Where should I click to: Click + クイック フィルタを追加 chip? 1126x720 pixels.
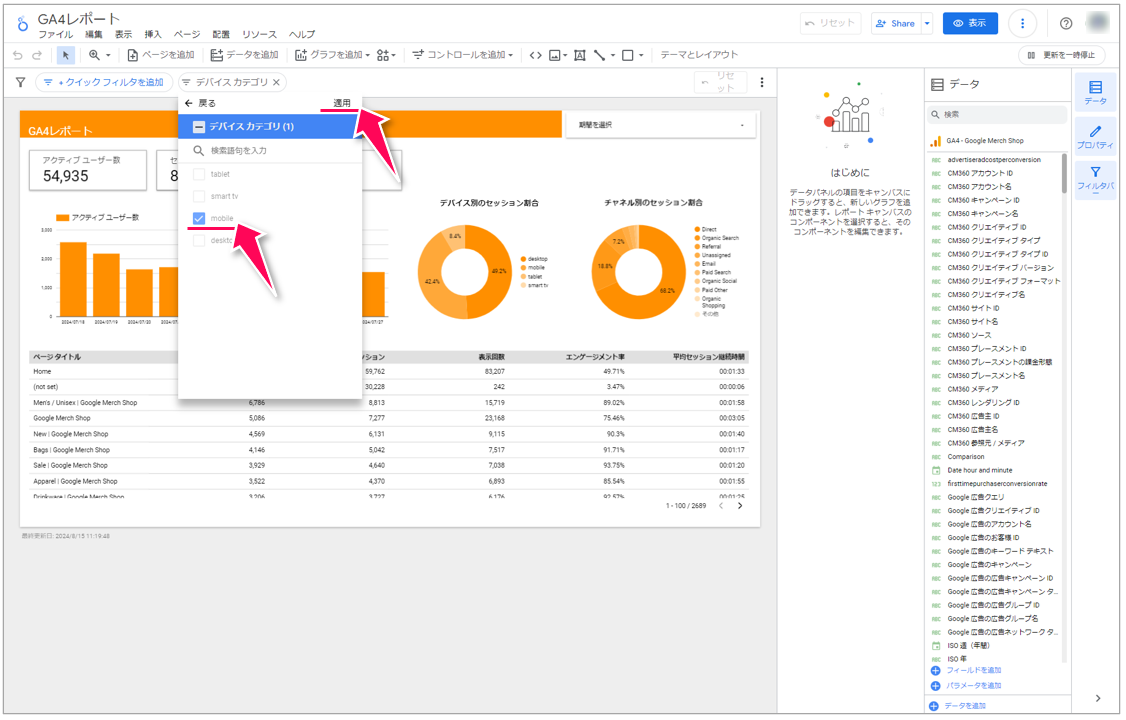click(104, 83)
